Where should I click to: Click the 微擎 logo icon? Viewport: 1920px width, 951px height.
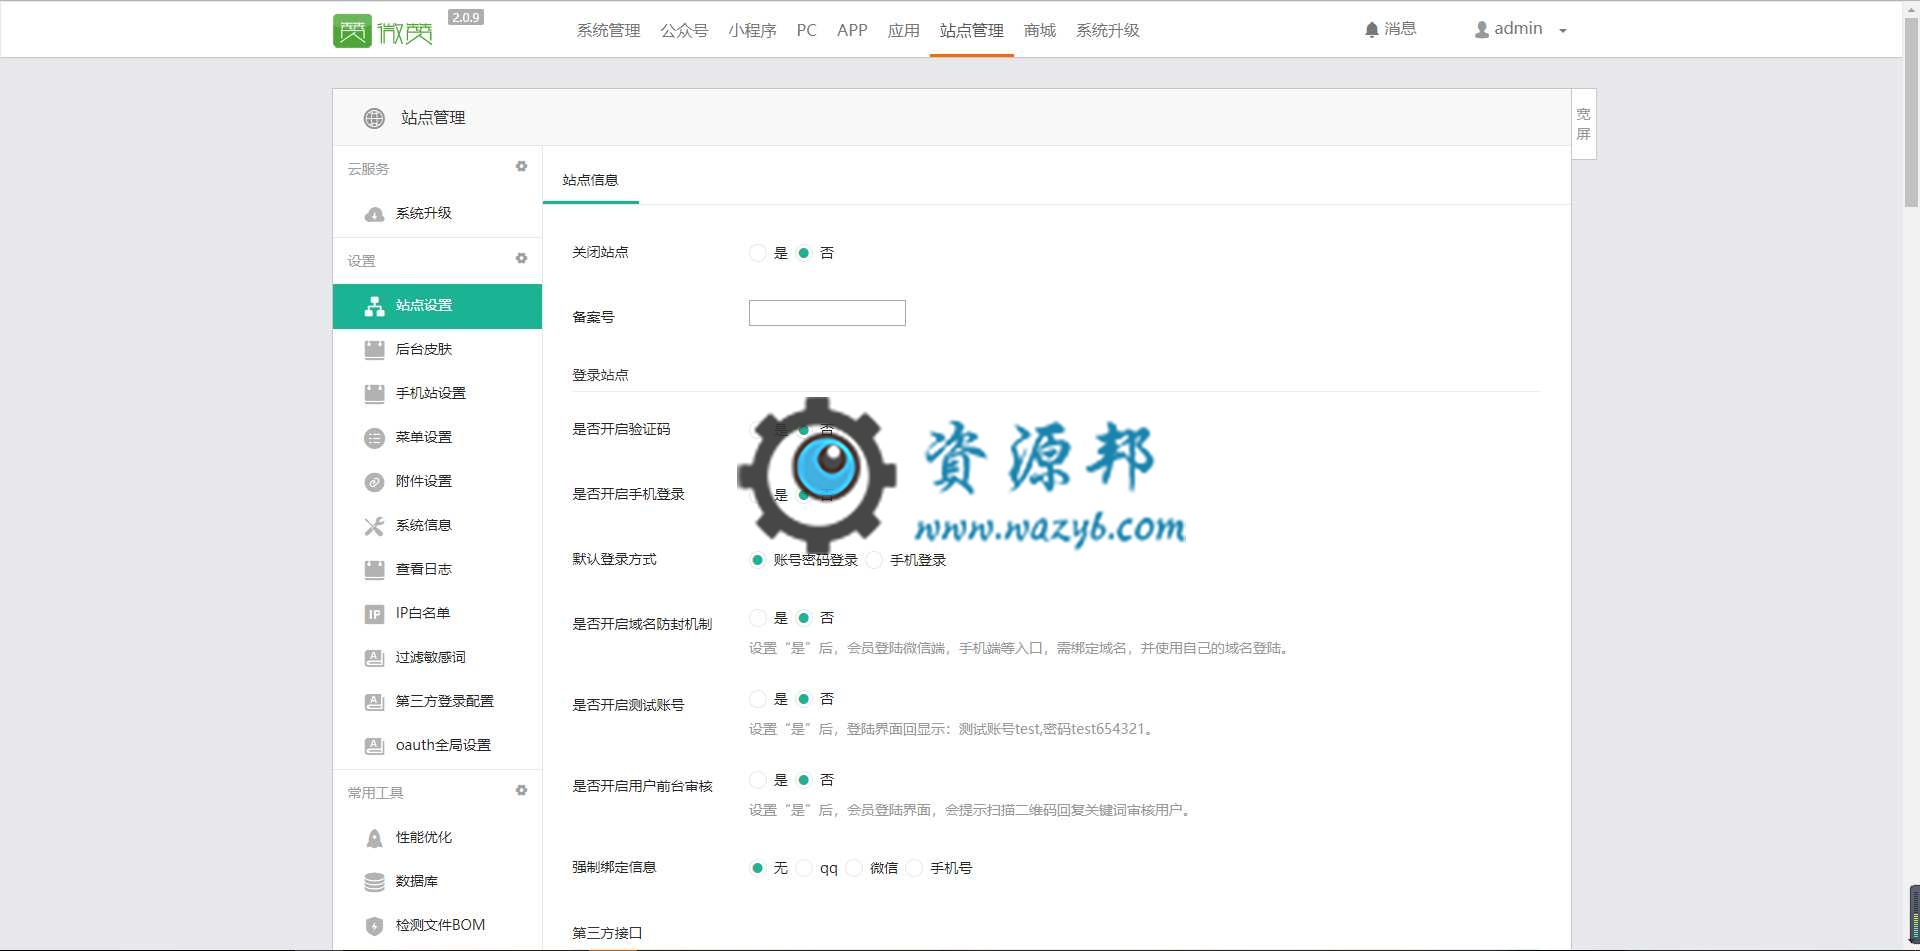352,31
